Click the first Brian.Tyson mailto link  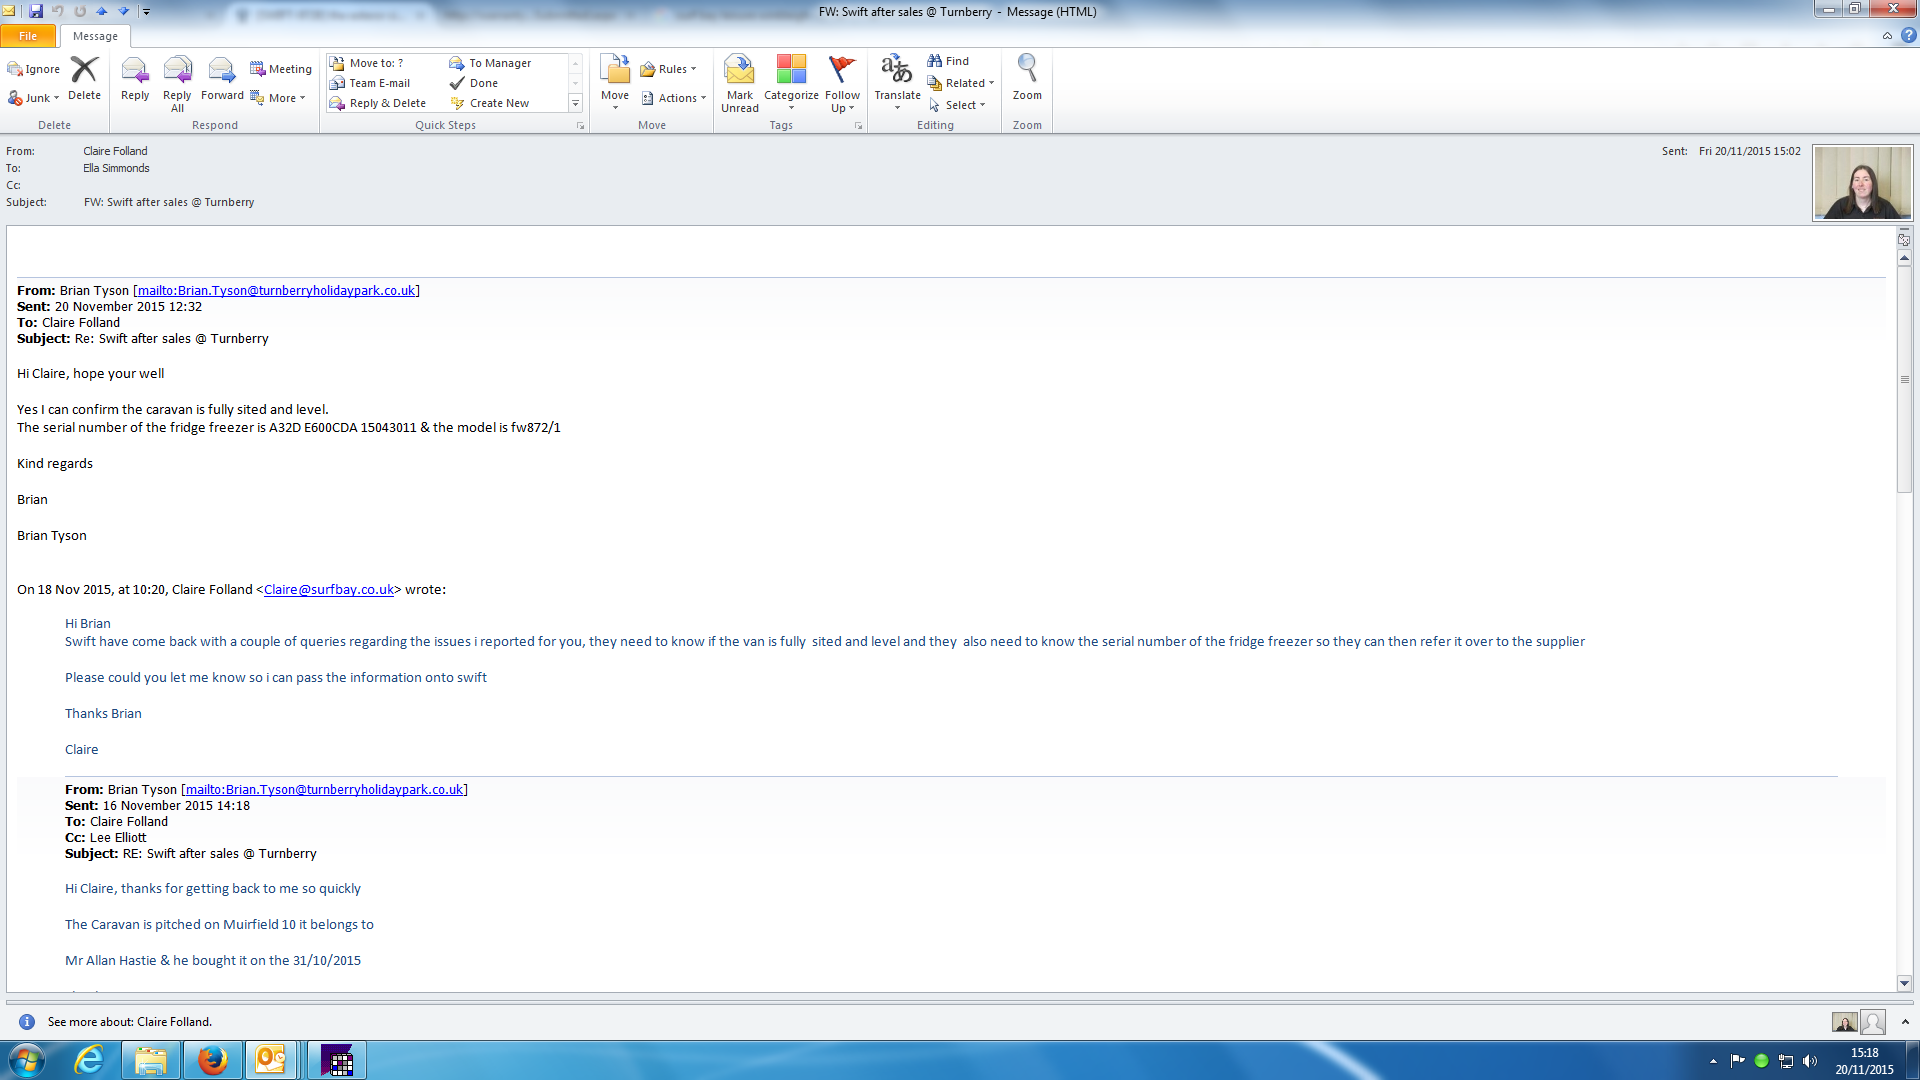pos(276,291)
